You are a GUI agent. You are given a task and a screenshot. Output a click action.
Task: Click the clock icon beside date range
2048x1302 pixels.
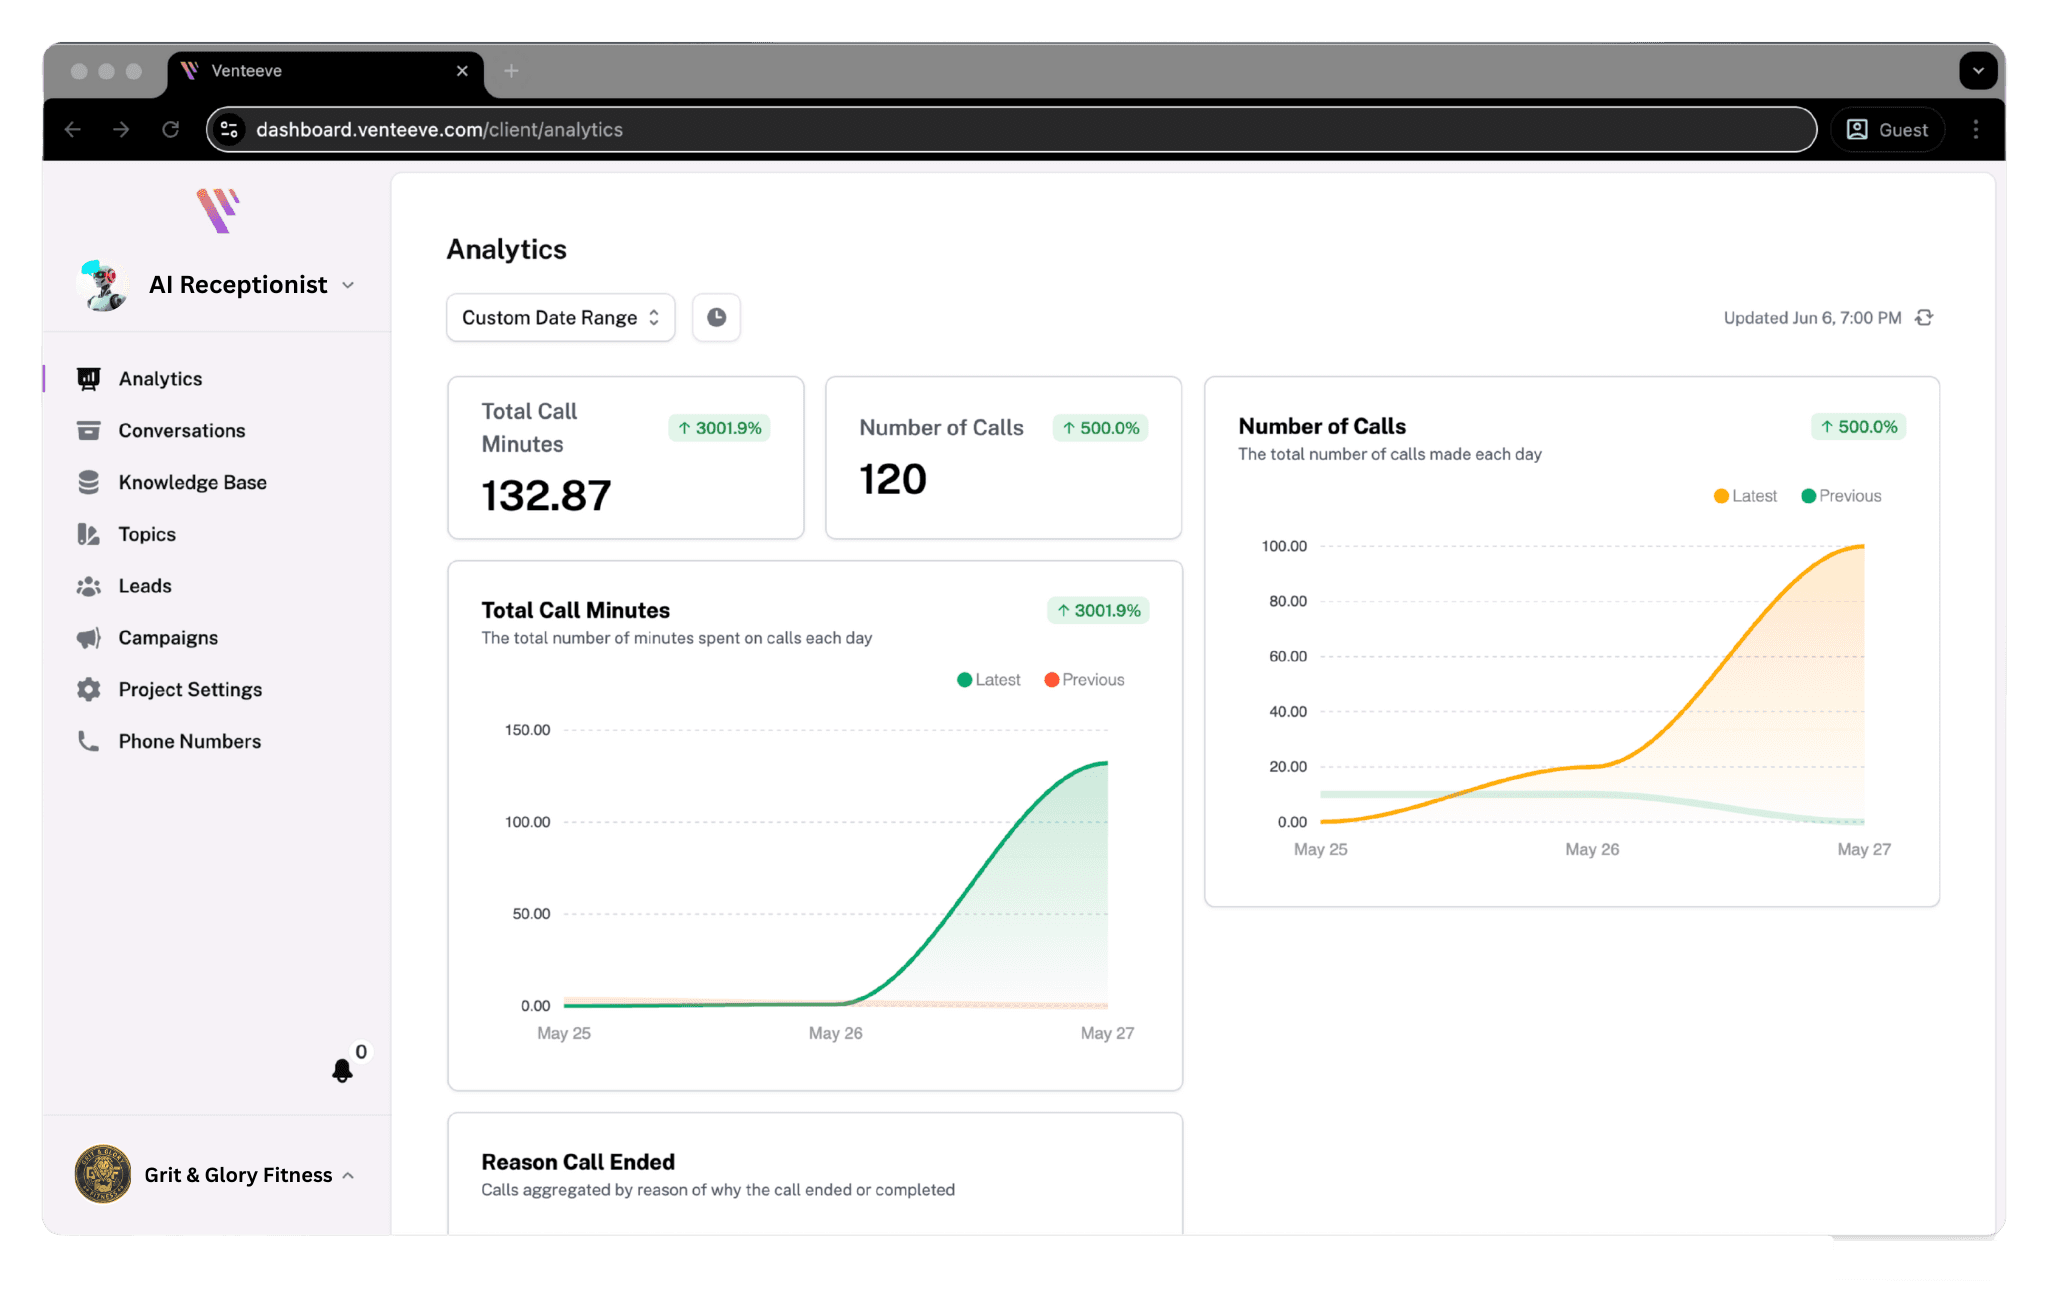click(x=716, y=317)
